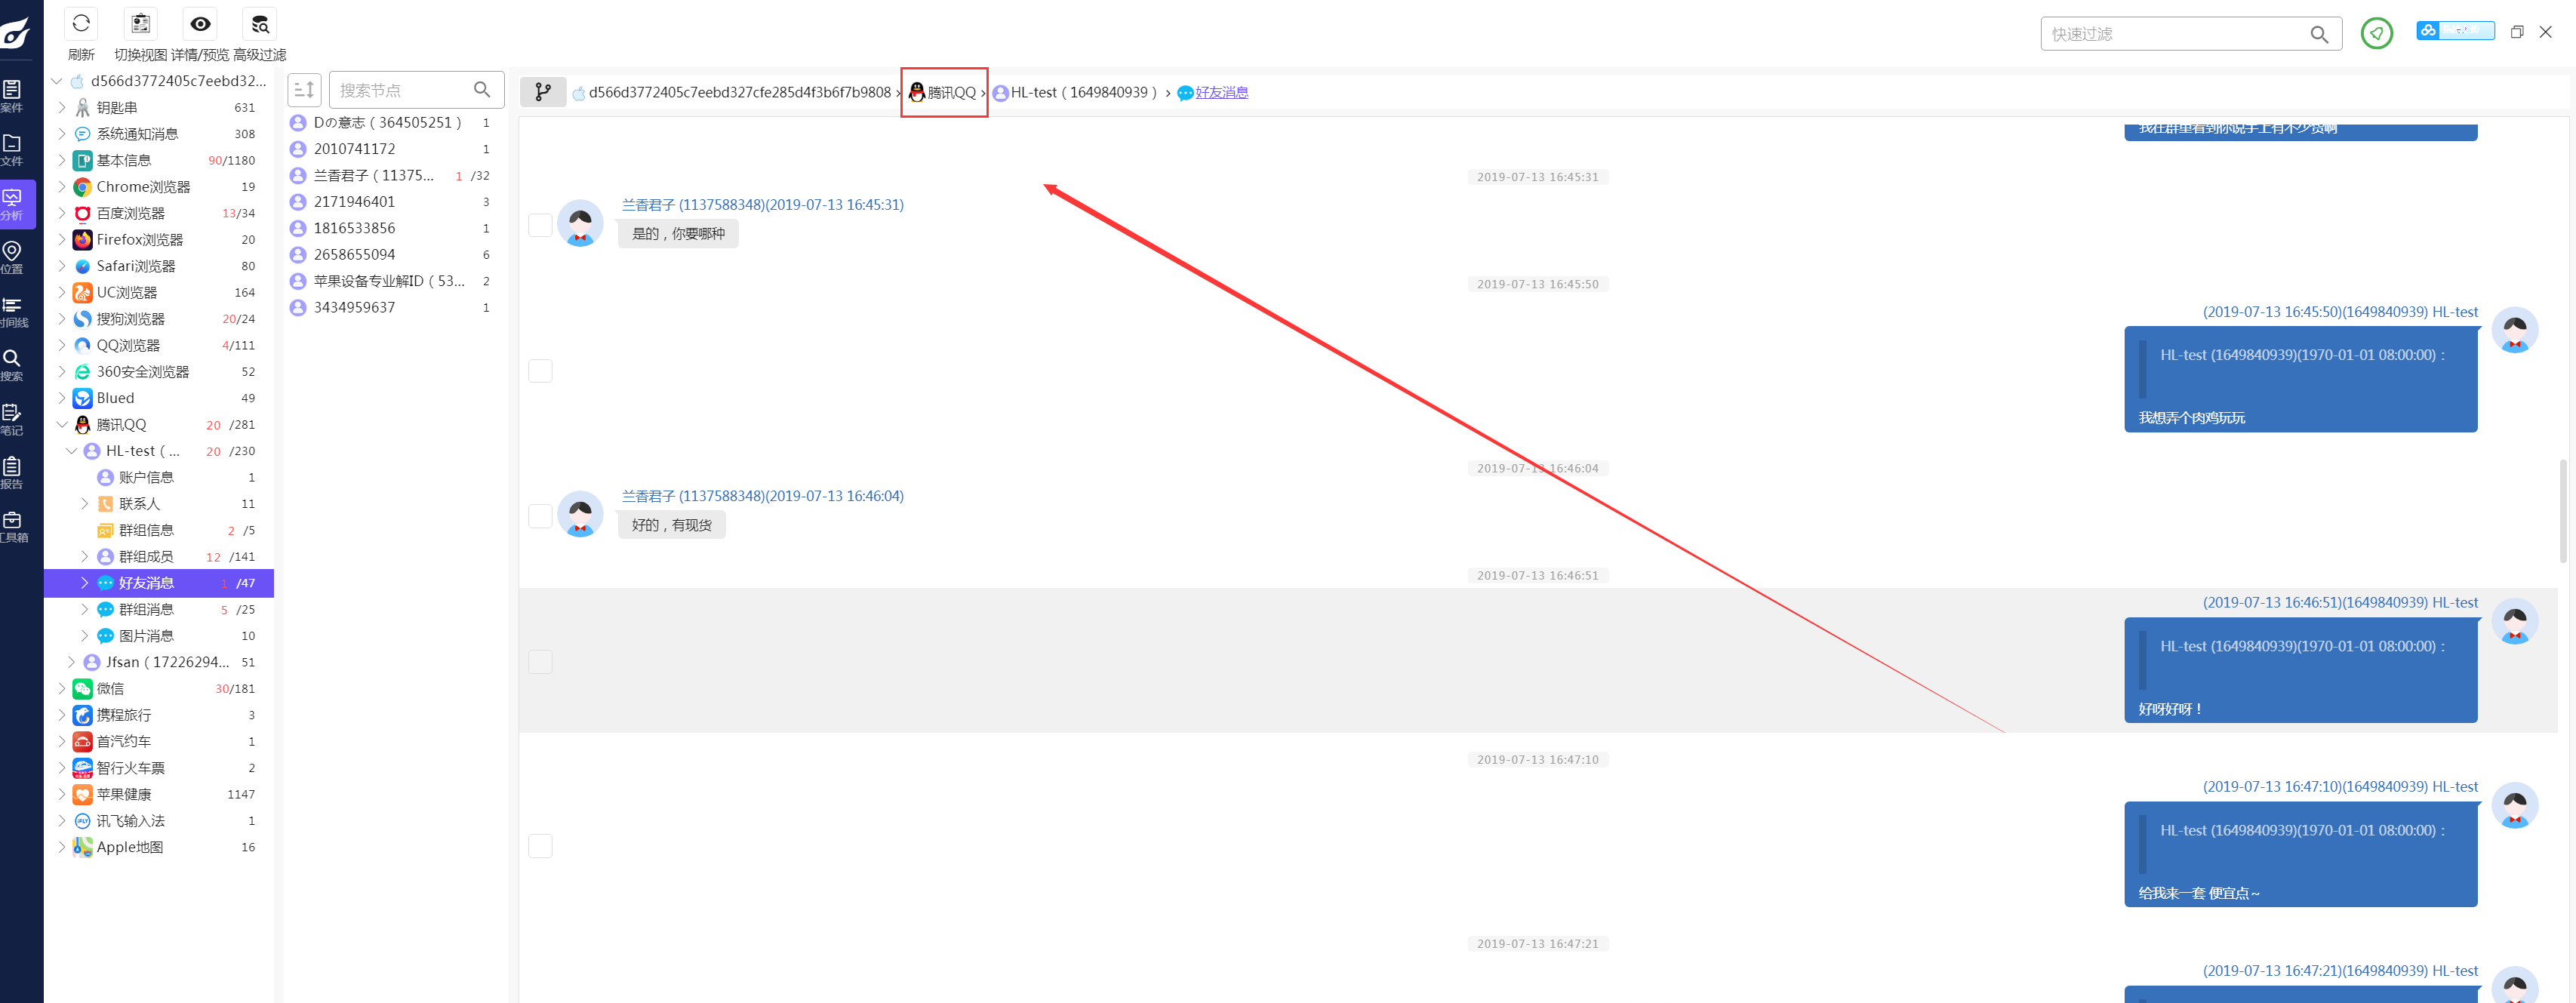Open the 笔记 notes sidebar icon
Screen dimensions: 2576x1003
pyautogui.click(x=12, y=412)
